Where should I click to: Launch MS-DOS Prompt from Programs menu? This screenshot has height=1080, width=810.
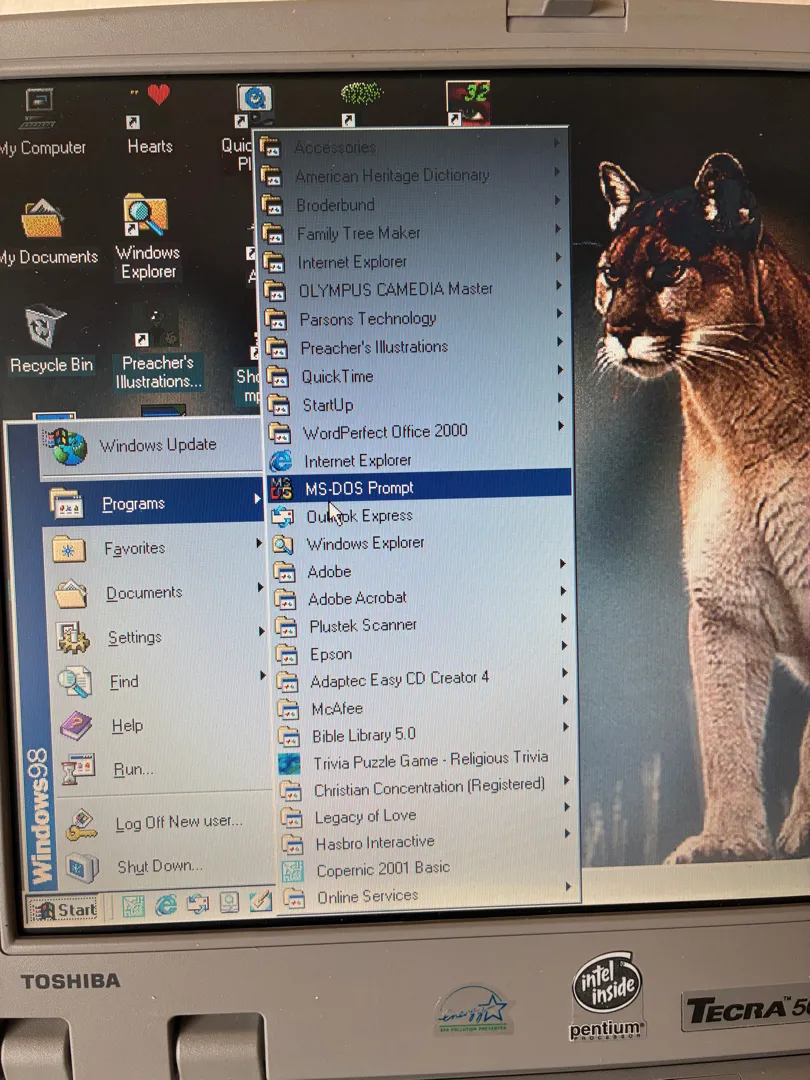[358, 488]
